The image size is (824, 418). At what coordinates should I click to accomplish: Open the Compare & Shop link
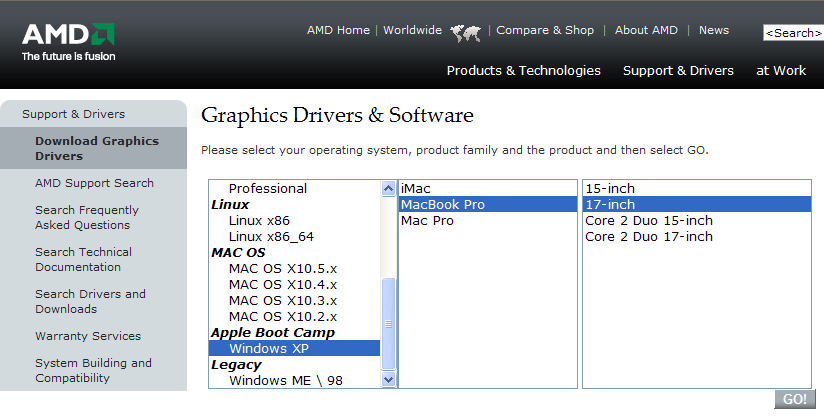tap(545, 30)
